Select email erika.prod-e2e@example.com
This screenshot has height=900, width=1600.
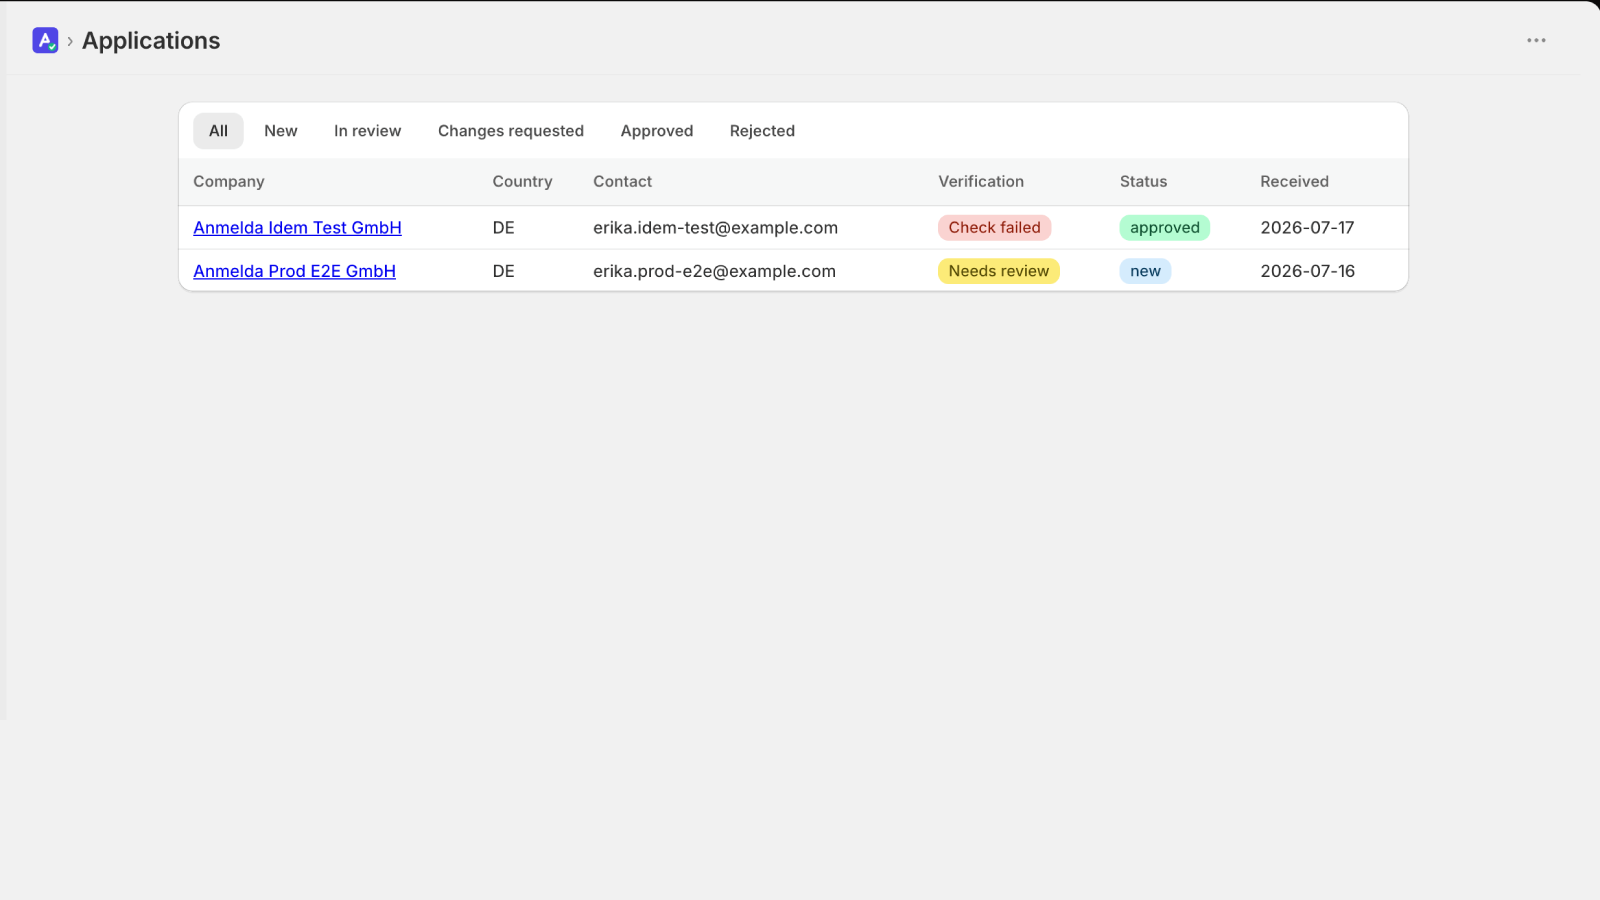714,271
